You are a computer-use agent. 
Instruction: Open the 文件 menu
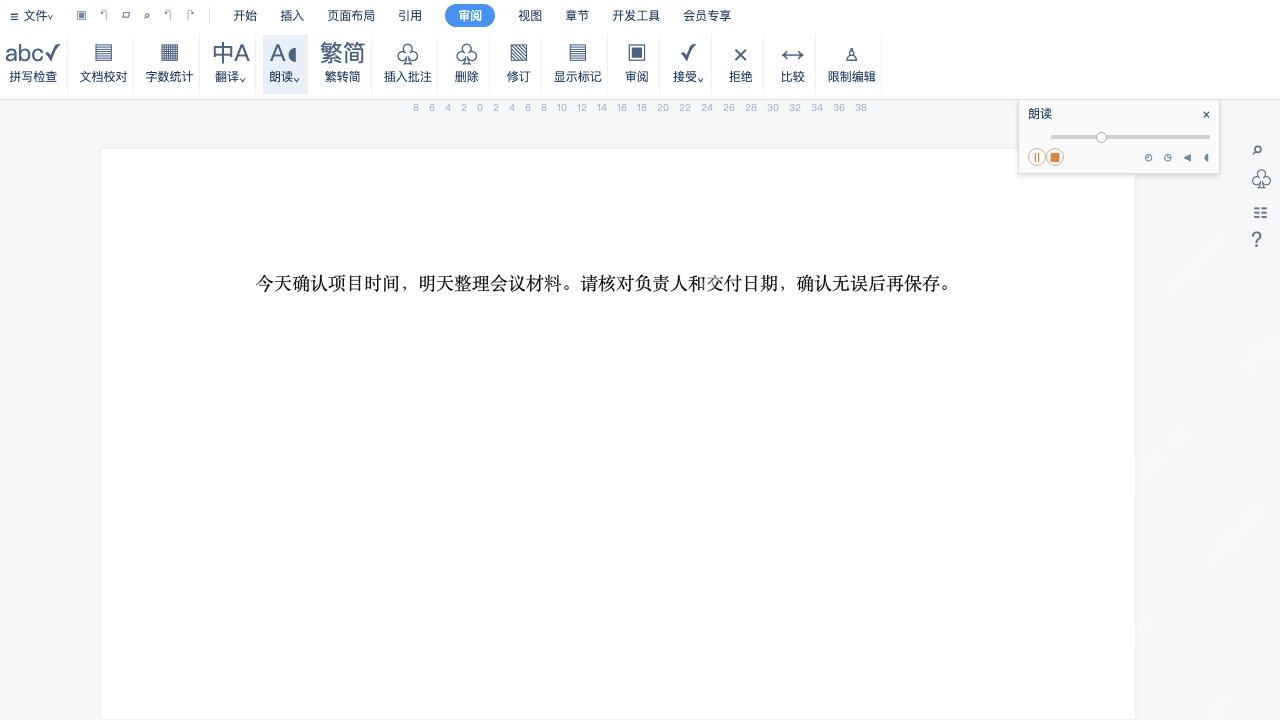(32, 16)
